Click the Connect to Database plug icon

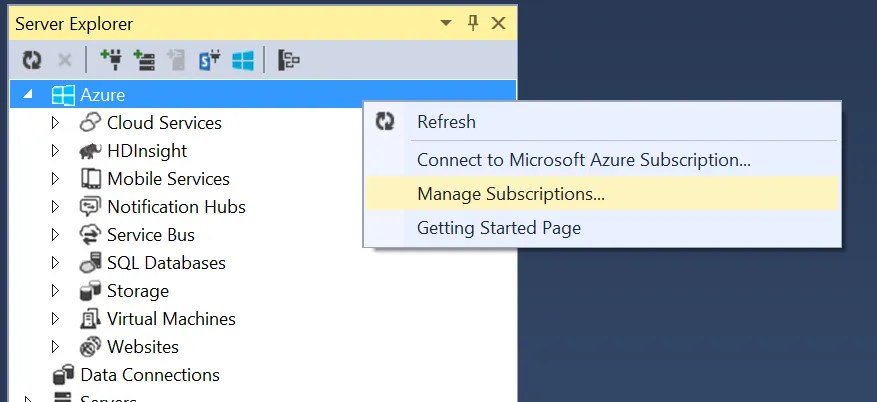coord(111,60)
